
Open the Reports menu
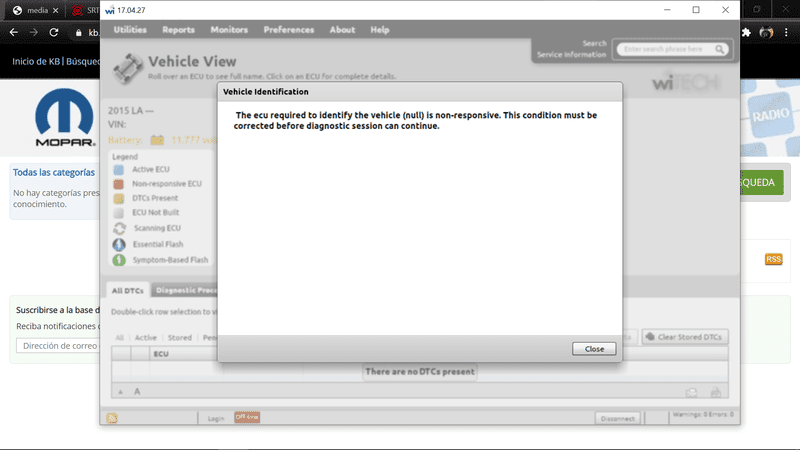[179, 30]
